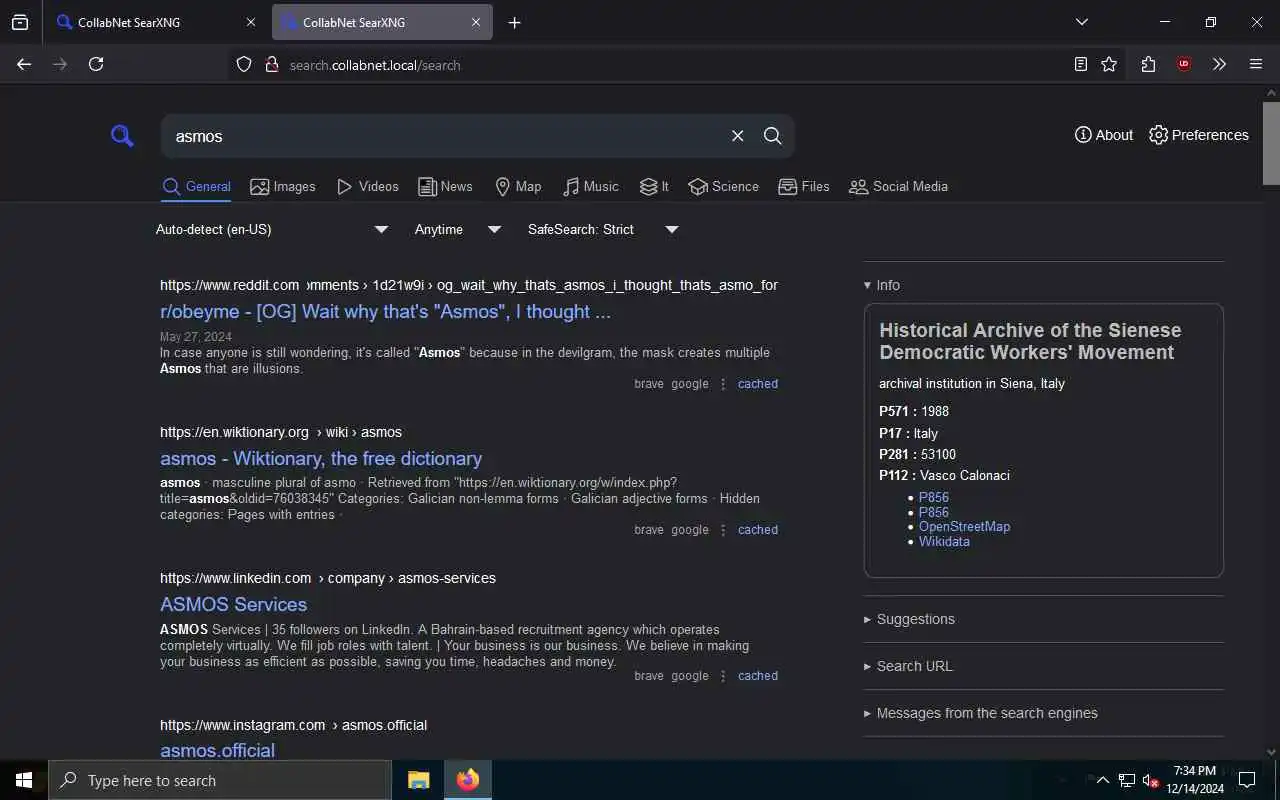1280x800 pixels.
Task: Submit search with magnifier button
Action: pos(773,136)
